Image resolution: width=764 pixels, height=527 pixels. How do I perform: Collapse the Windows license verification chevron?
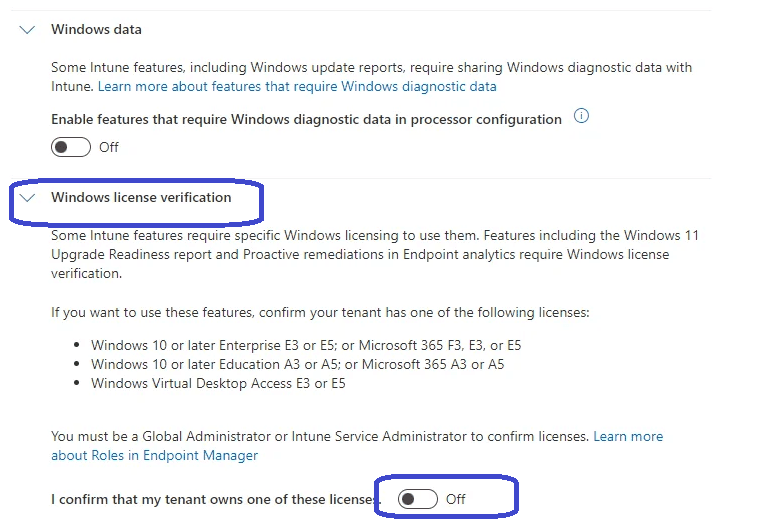tap(27, 198)
